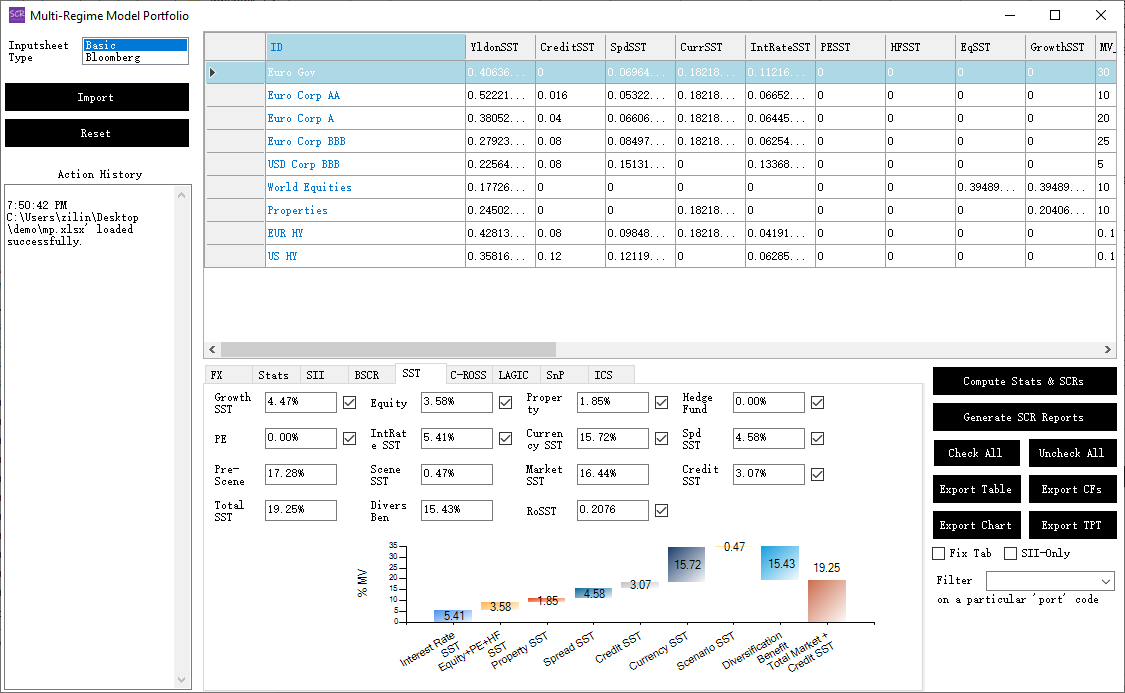Click Export TPT
The image size is (1125, 693).
coord(1072,525)
